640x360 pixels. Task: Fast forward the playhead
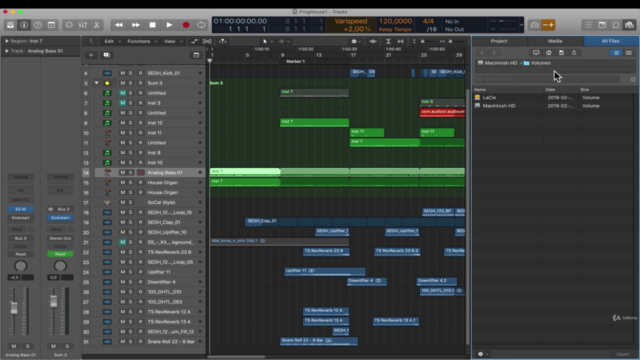(x=136, y=25)
